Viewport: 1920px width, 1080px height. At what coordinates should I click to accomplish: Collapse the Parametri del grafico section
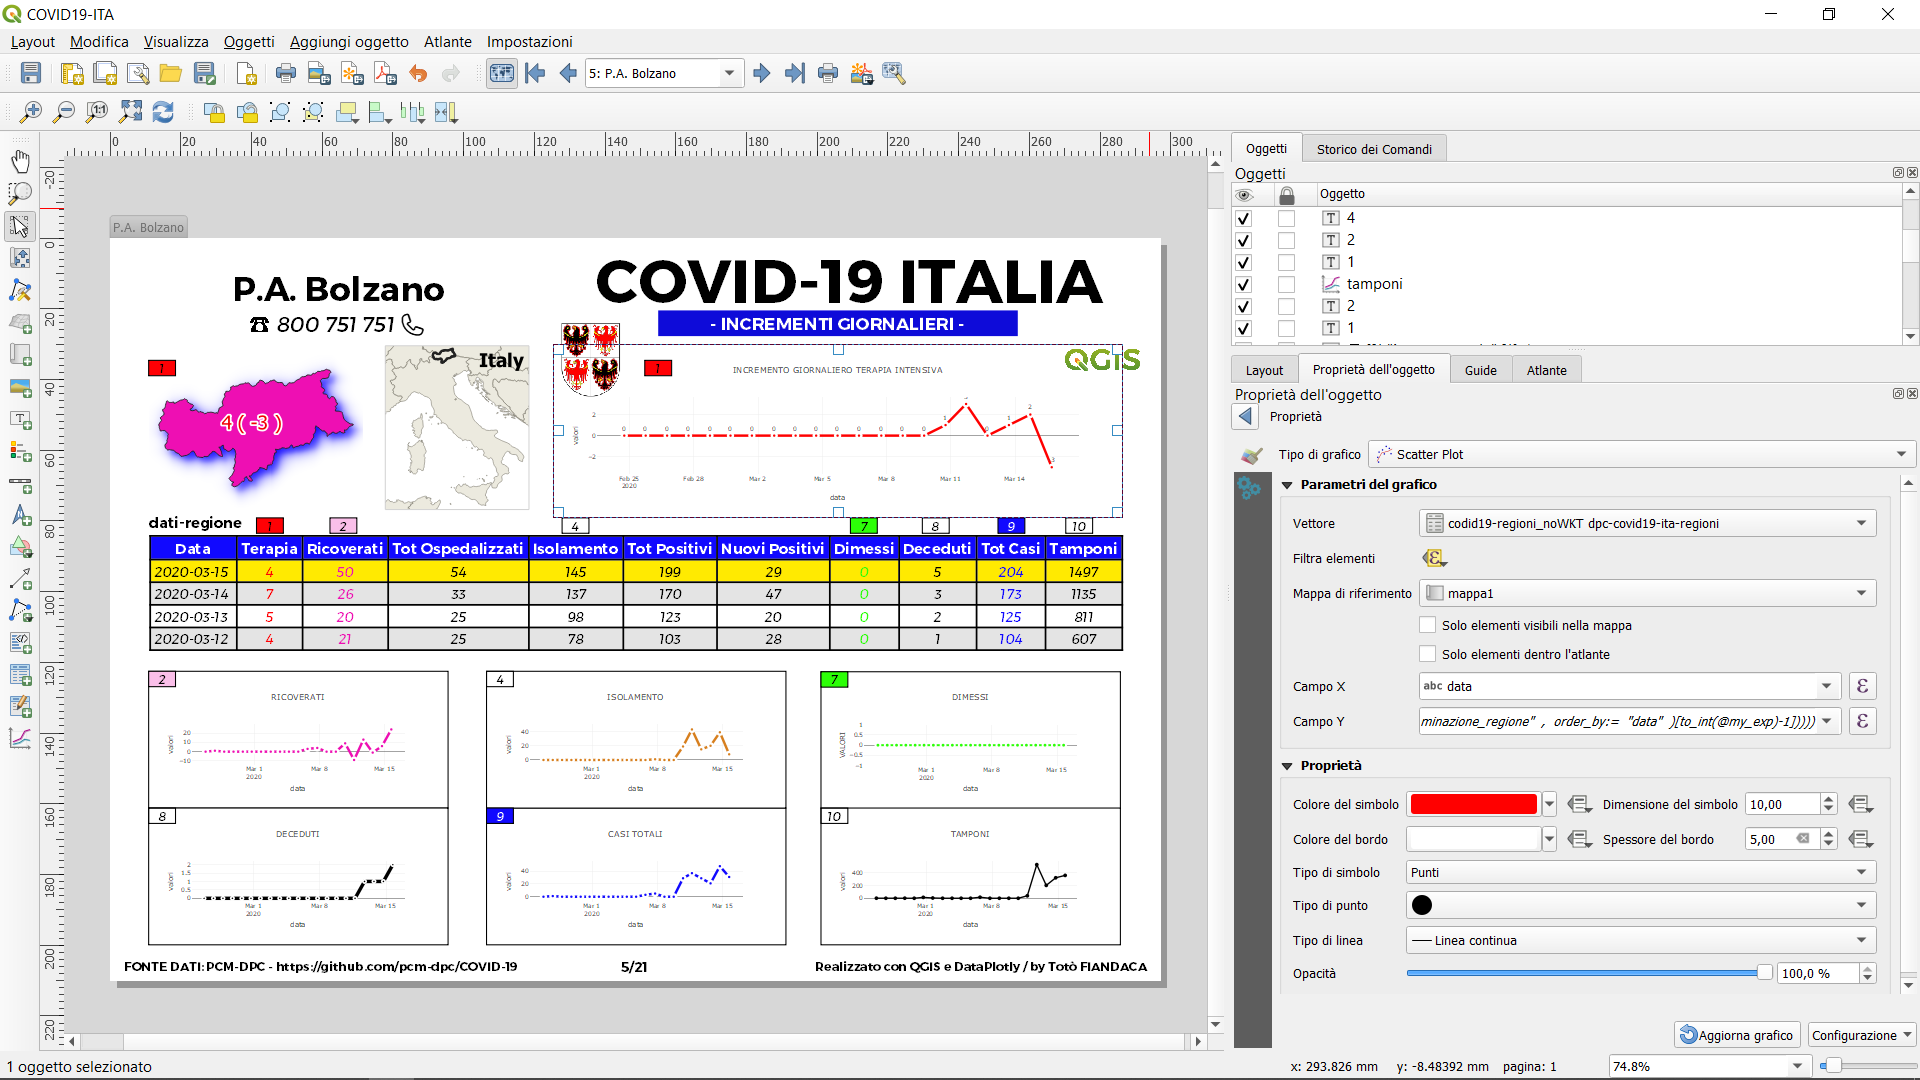(1287, 485)
